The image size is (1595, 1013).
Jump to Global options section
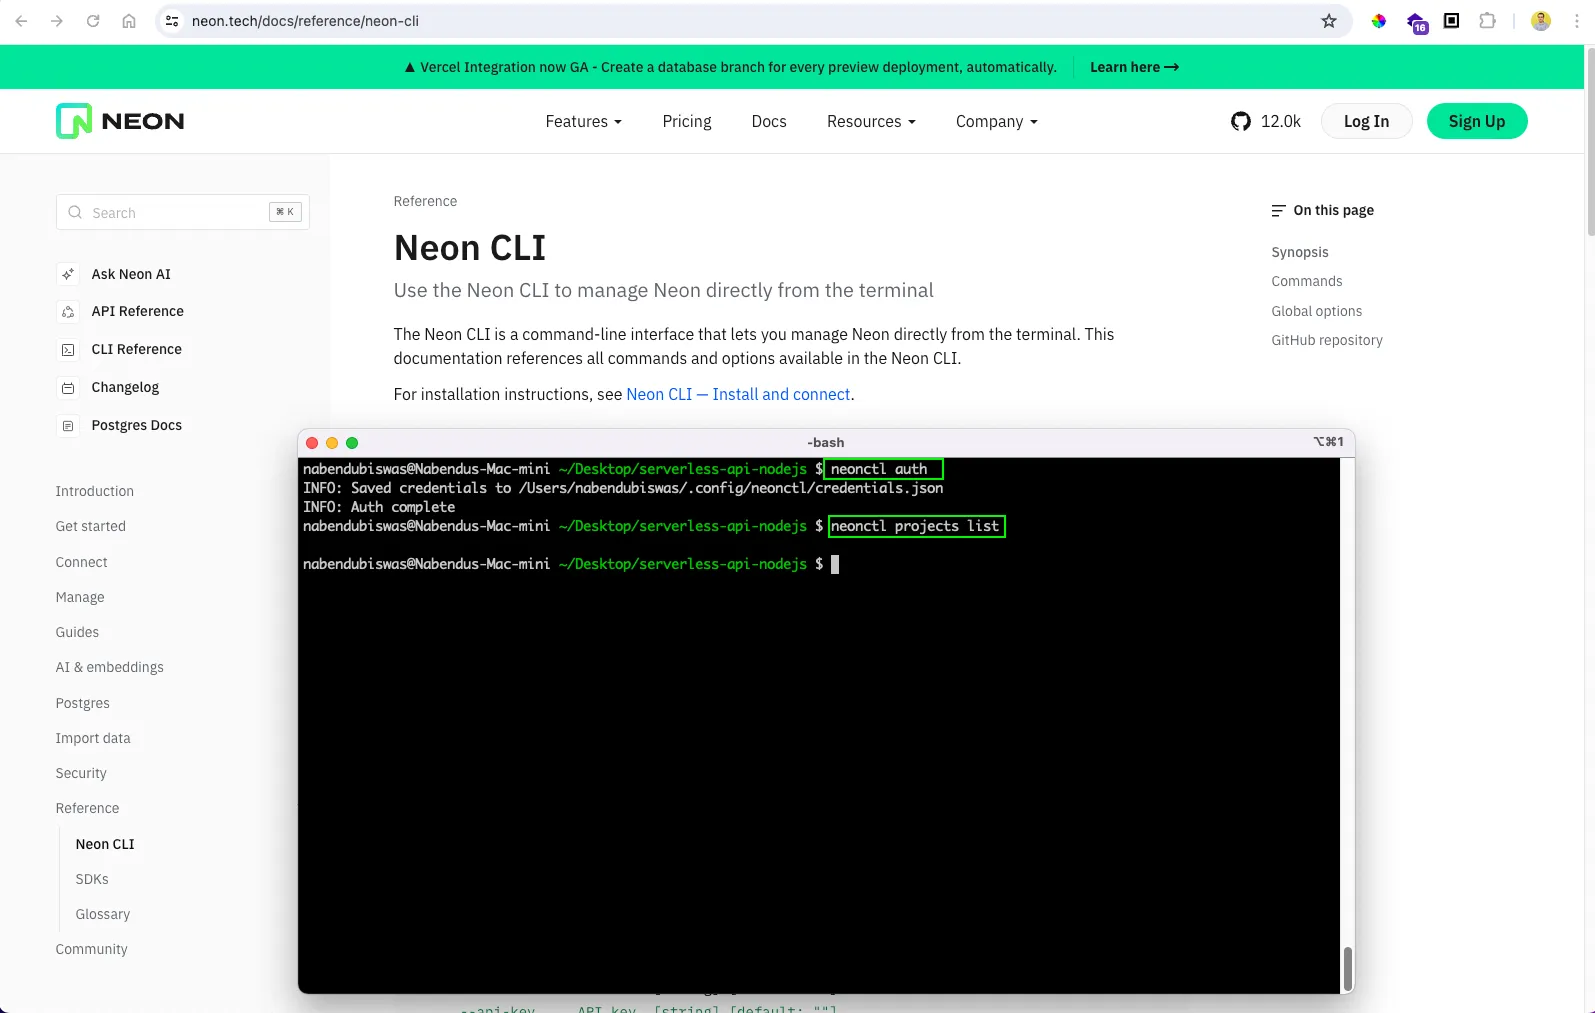pyautogui.click(x=1317, y=311)
